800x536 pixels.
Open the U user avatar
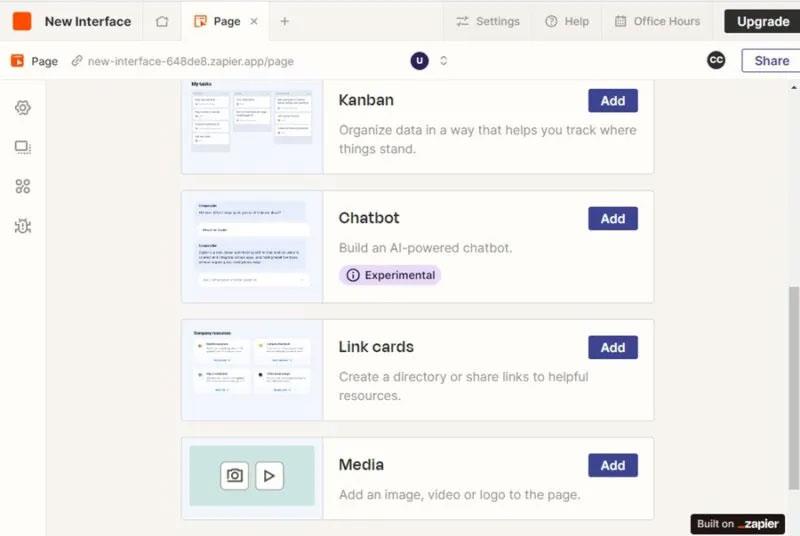(x=419, y=61)
